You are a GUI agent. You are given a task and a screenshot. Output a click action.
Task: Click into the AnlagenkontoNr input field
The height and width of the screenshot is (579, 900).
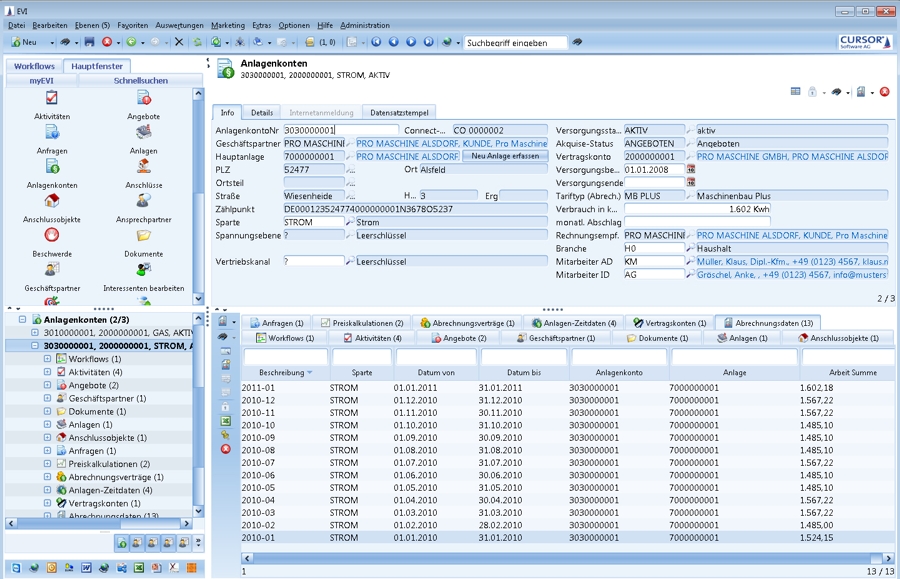tap(340, 130)
